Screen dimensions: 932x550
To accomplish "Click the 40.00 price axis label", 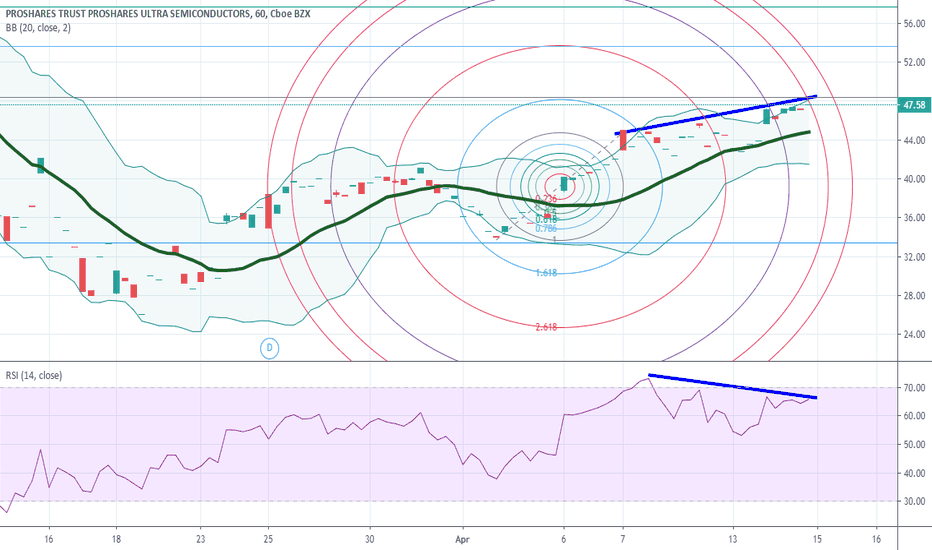I will 914,179.
